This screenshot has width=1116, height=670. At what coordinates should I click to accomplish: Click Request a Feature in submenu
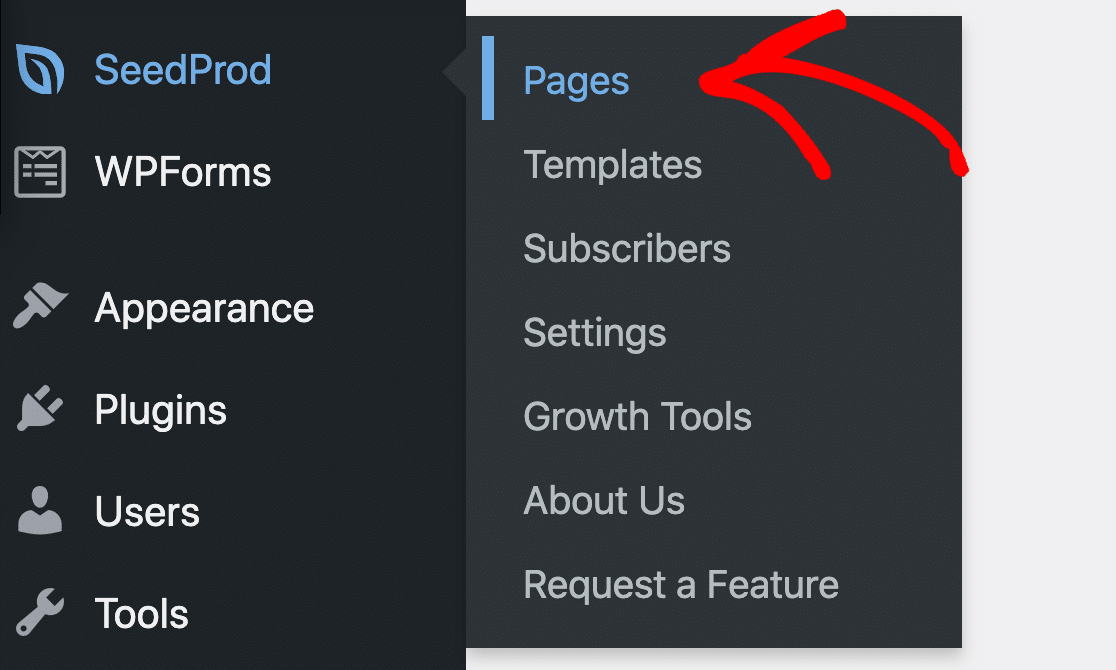tap(681, 585)
